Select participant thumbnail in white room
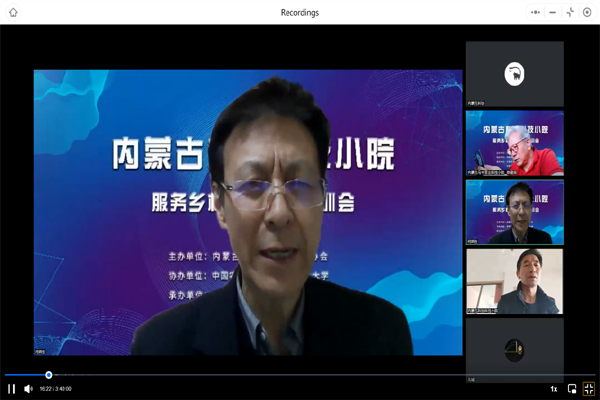The image size is (600, 400). pyautogui.click(x=514, y=281)
